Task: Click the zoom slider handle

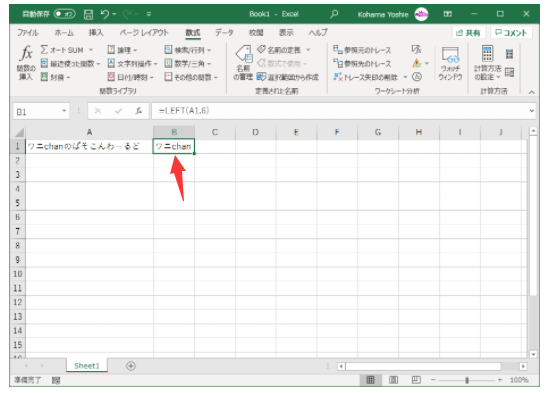Action: coord(467,380)
